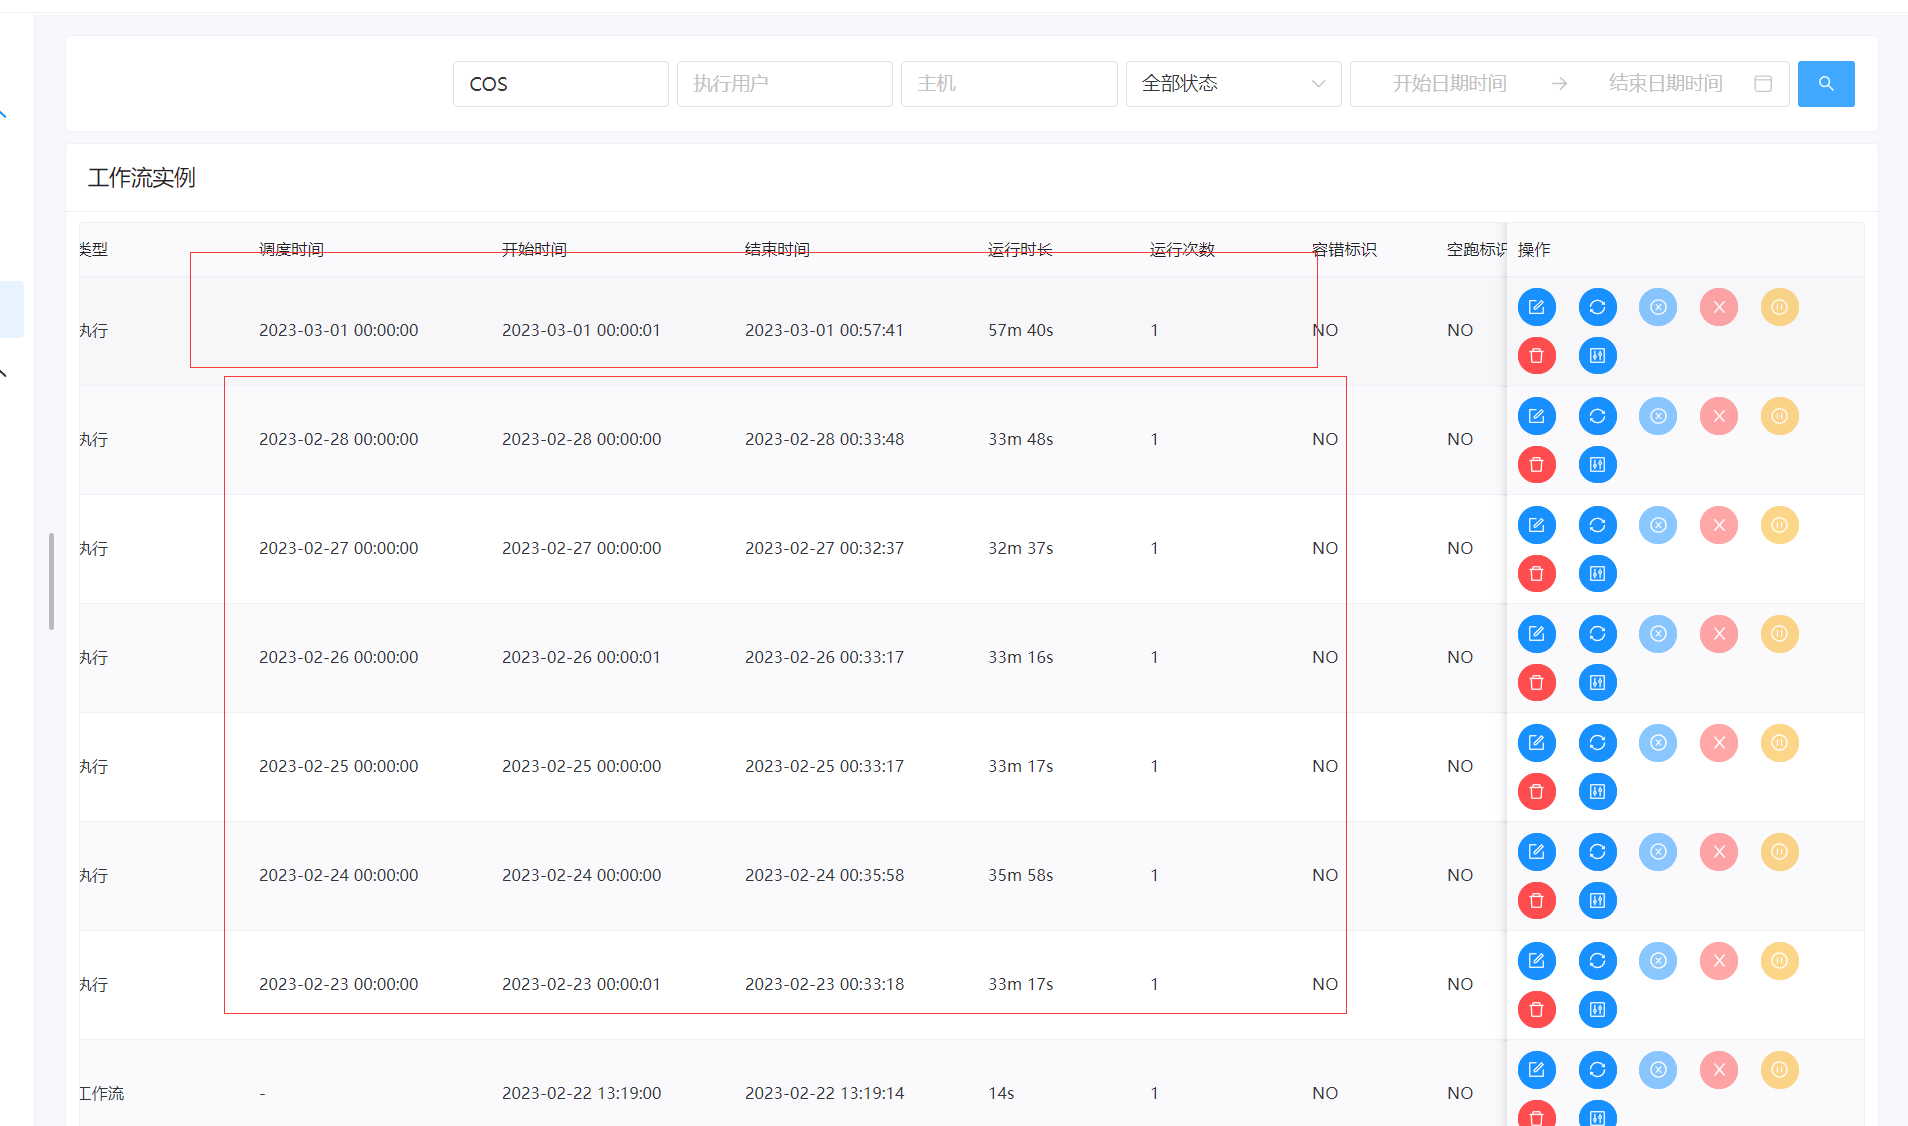Rerun the 2023-02-25 workflow instance

1597,743
